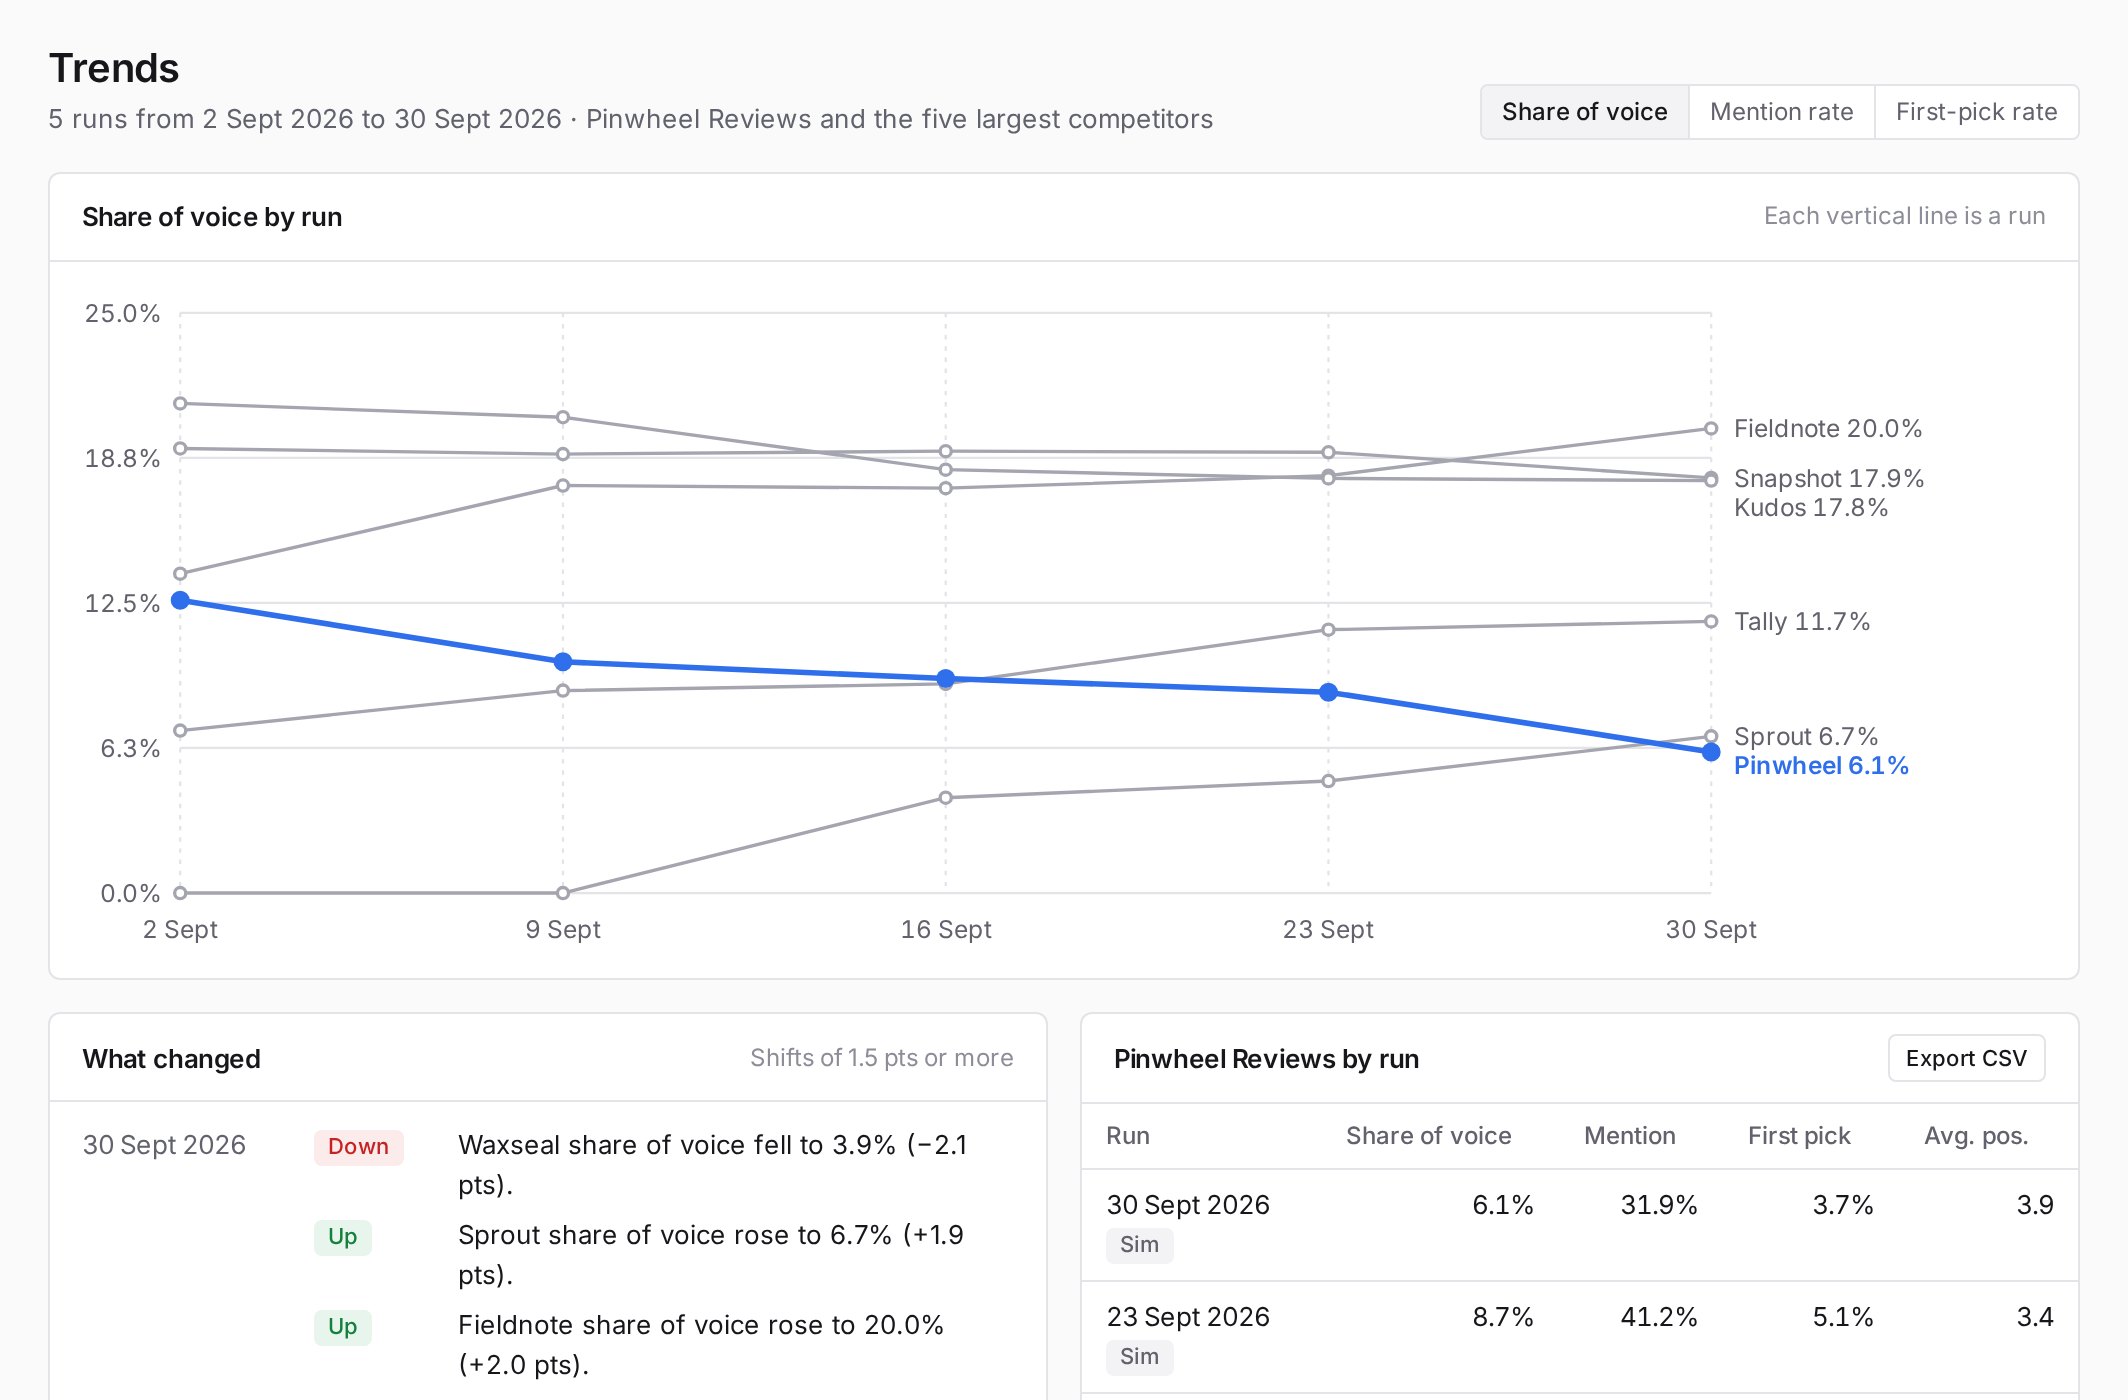Select Pinwheel's 9 Sept data point
The height and width of the screenshot is (1400, 2128).
pyautogui.click(x=563, y=662)
